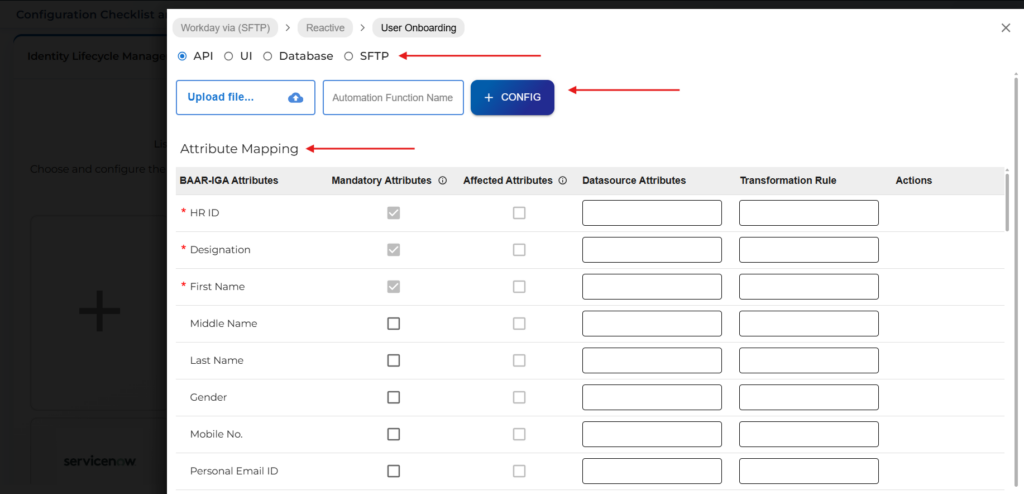Click Datasource Attributes field for HR ID
The width and height of the screenshot is (1024, 494).
[x=652, y=213]
